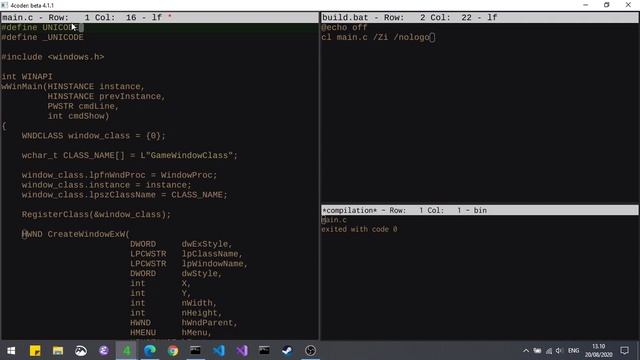
Task: Launch Microsoft Edge from the taskbar
Action: (x=150, y=350)
